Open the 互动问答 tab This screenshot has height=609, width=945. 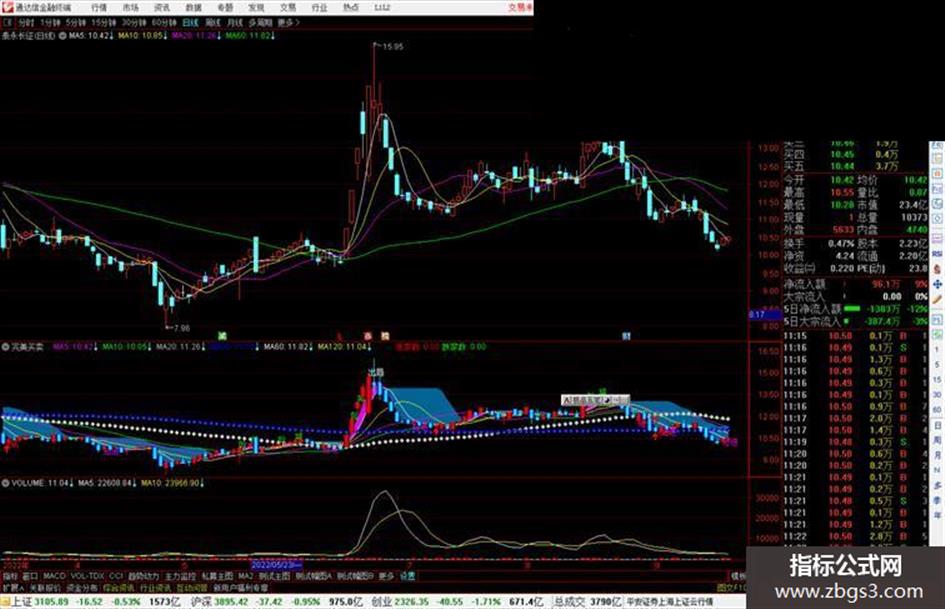click(x=192, y=587)
